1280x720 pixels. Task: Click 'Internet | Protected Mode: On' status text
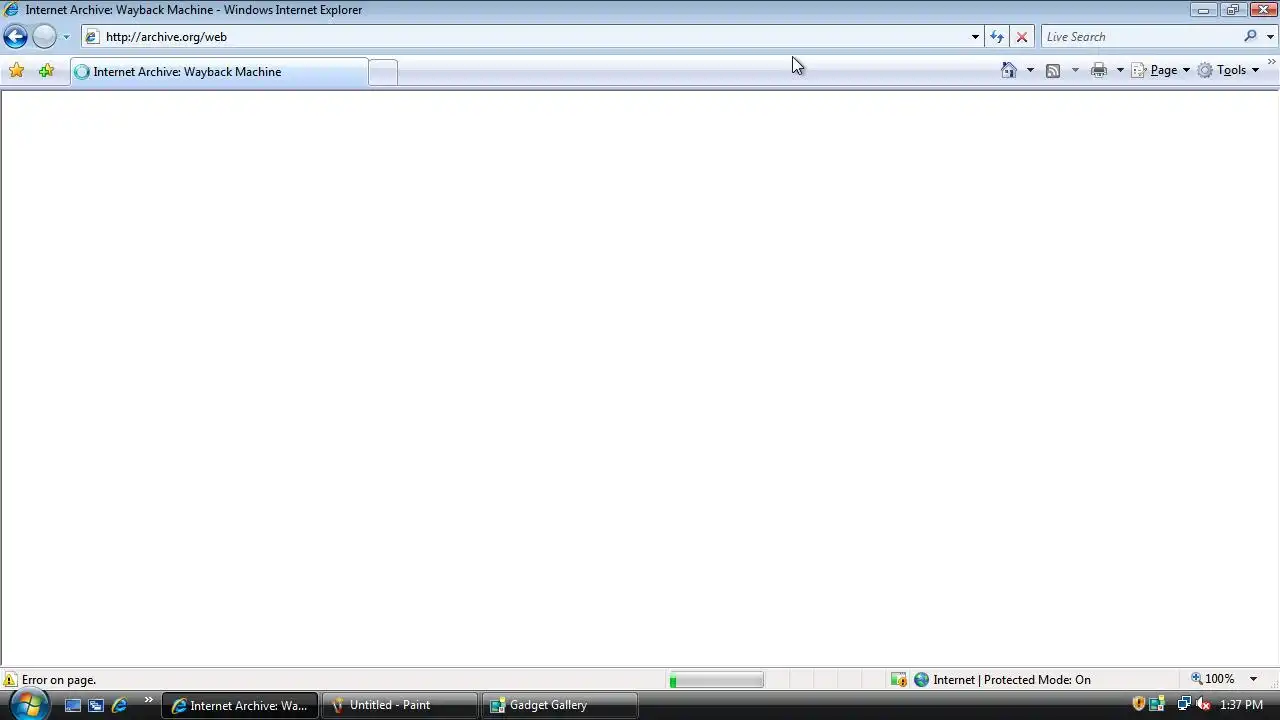[x=1012, y=680]
